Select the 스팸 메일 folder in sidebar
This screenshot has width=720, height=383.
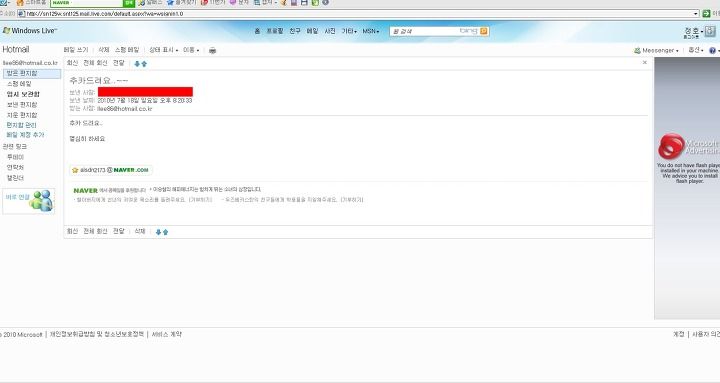[19, 84]
